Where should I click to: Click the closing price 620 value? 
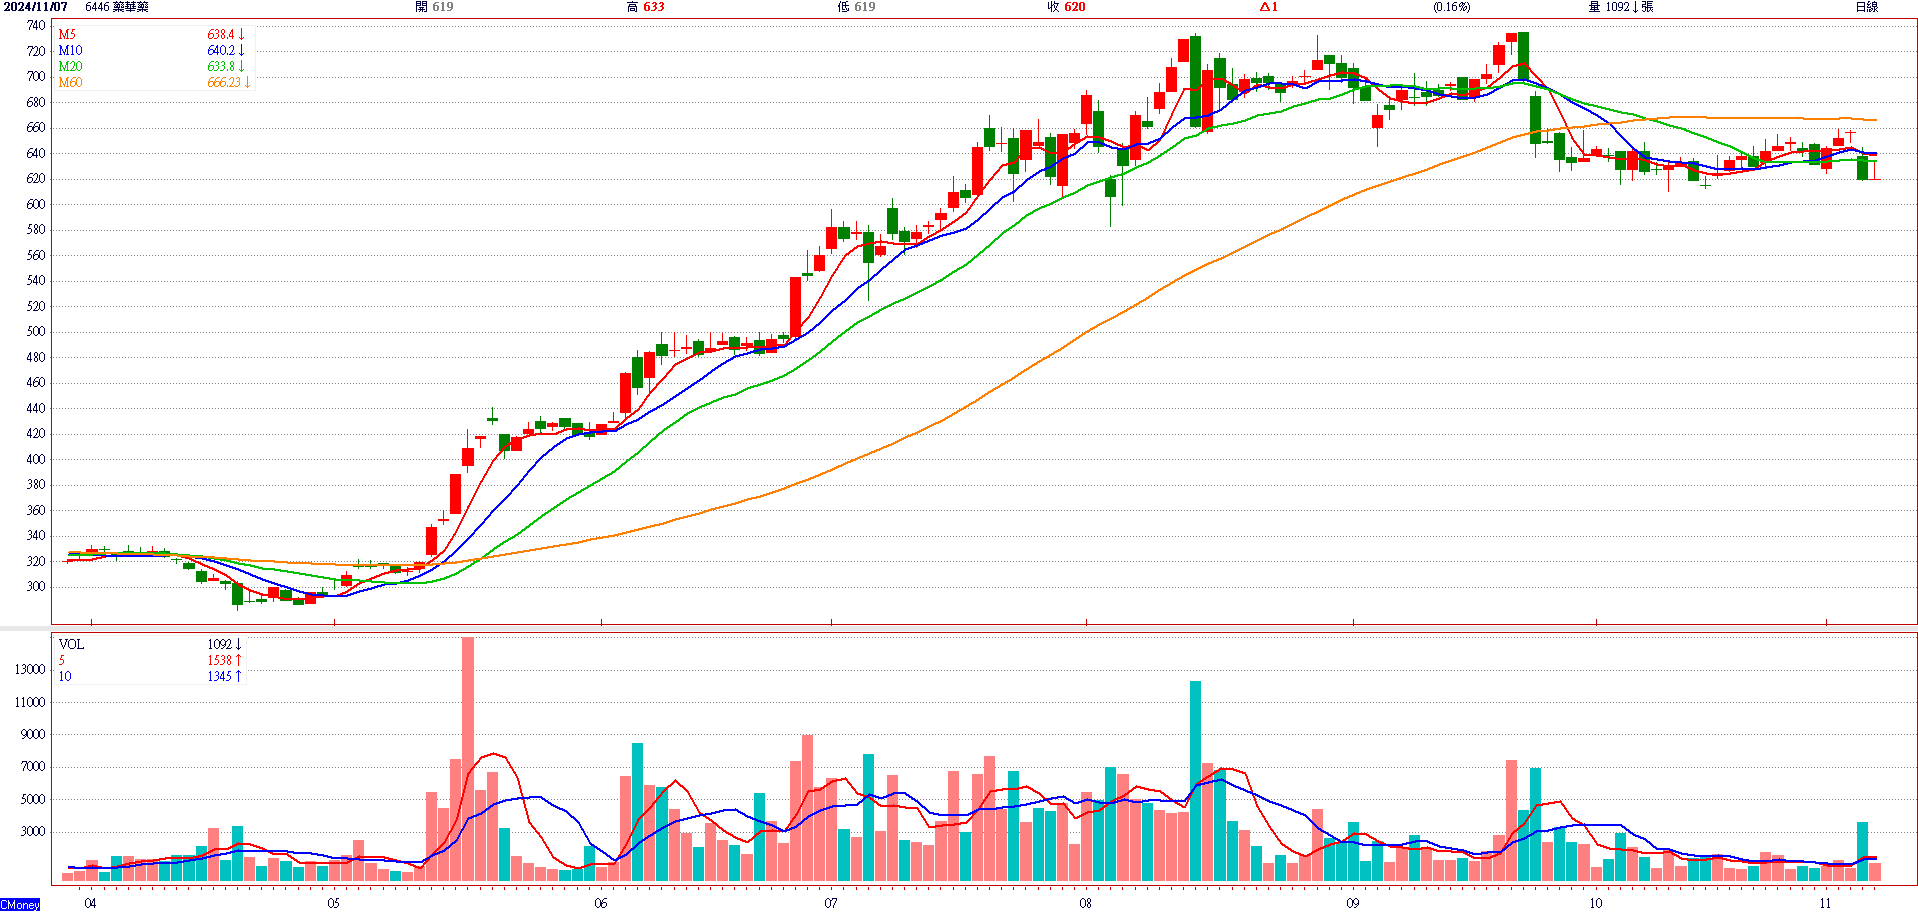point(1074,7)
